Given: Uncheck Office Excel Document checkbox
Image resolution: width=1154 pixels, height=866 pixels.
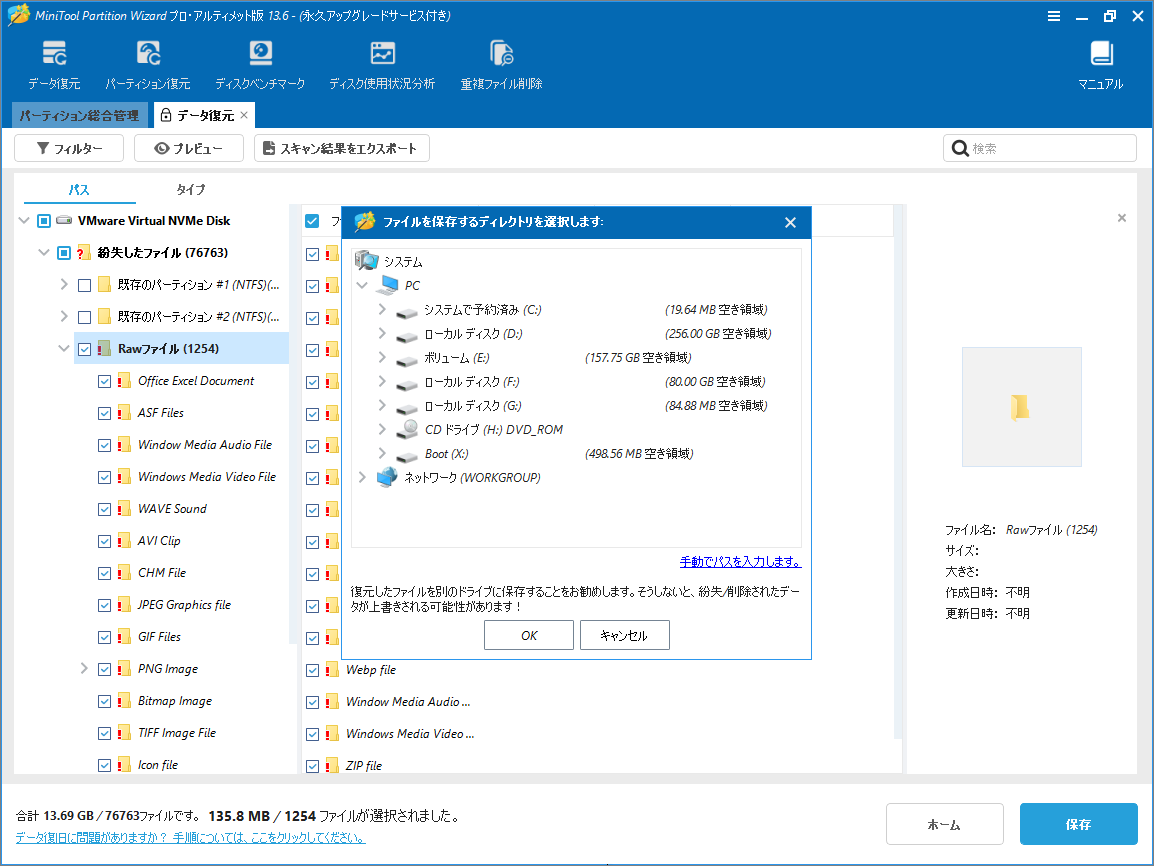Looking at the screenshot, I should tap(105, 381).
